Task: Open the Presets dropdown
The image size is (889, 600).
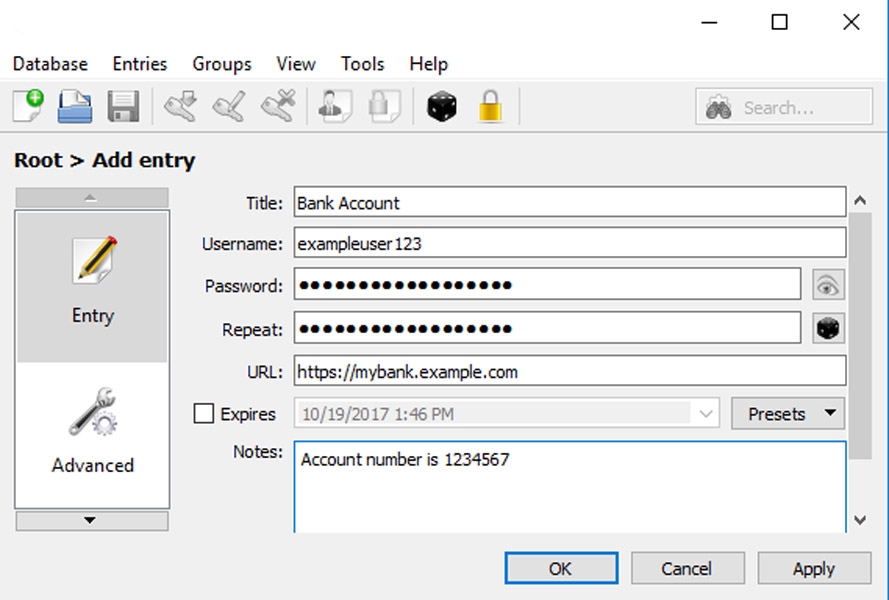Action: (x=788, y=413)
